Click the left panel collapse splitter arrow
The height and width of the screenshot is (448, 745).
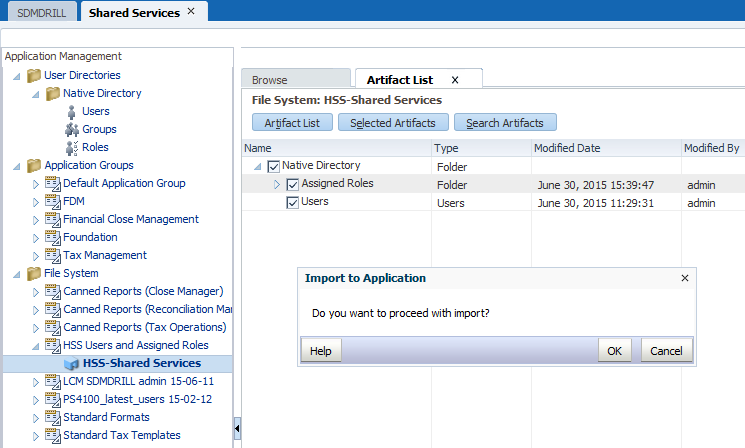pyautogui.click(x=237, y=428)
